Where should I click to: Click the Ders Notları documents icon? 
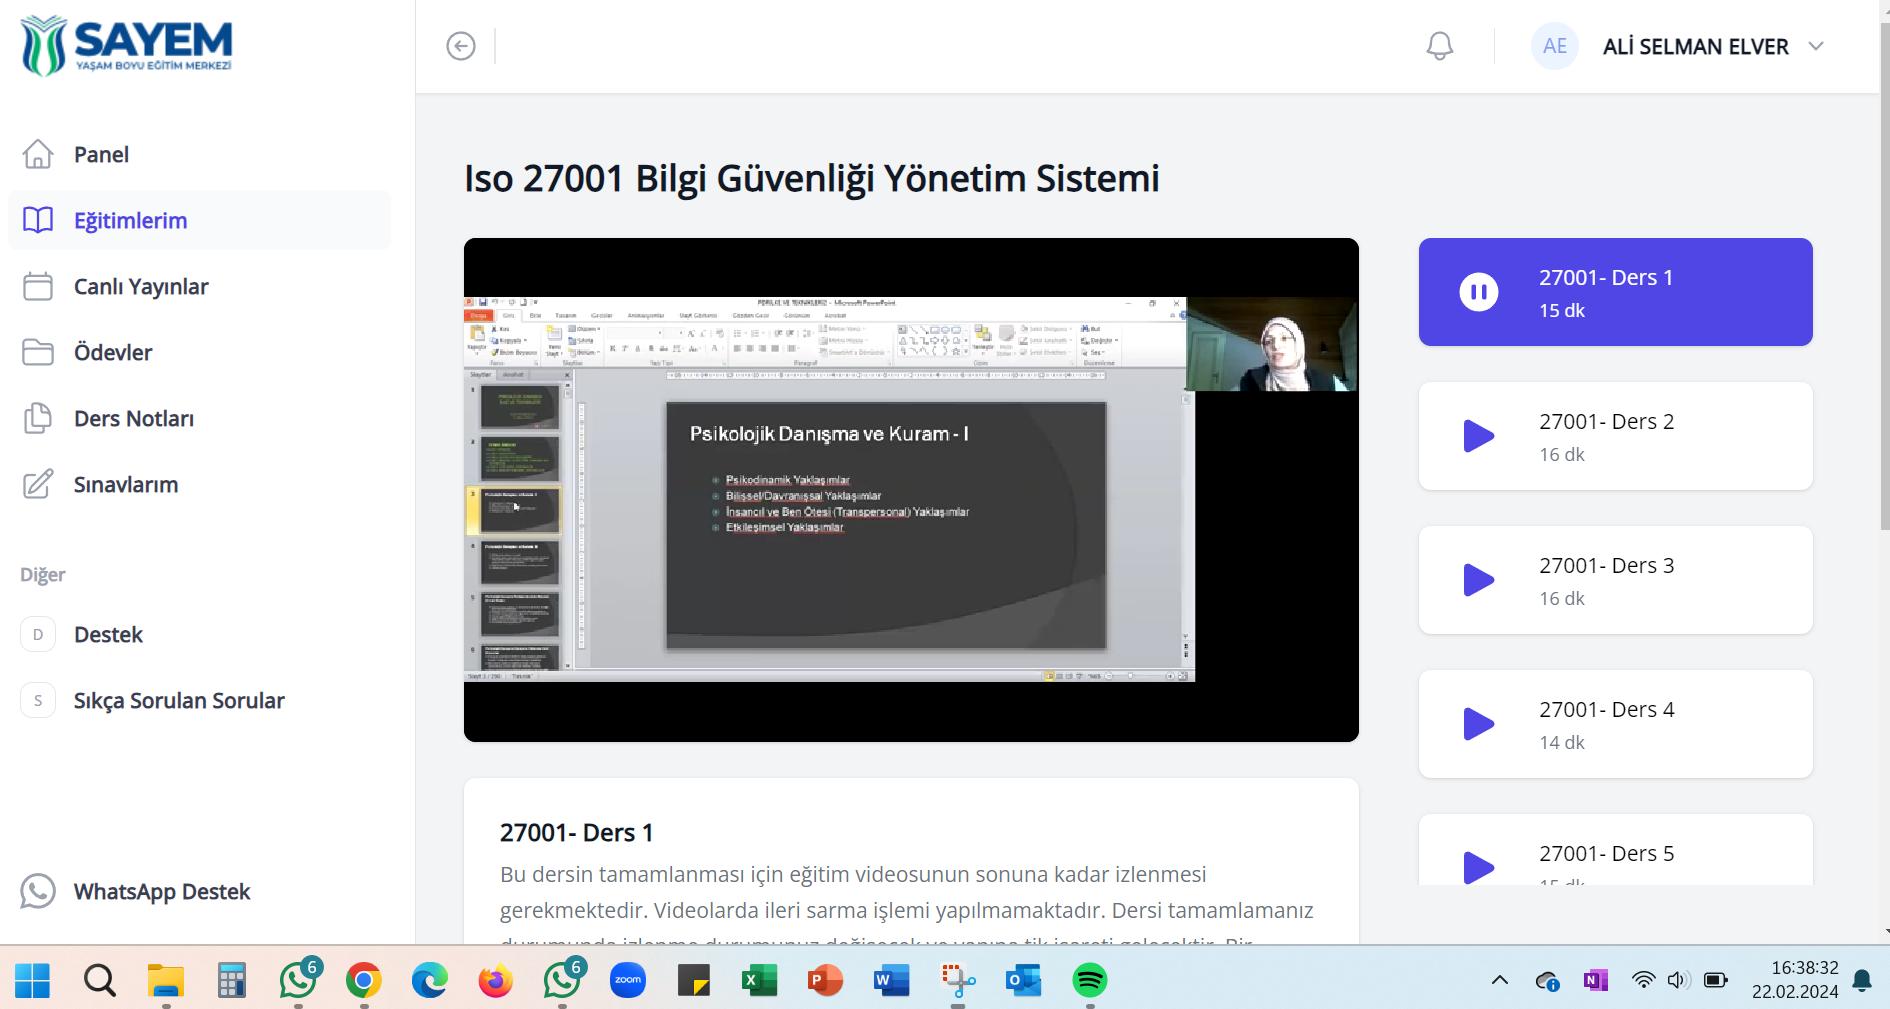(38, 418)
